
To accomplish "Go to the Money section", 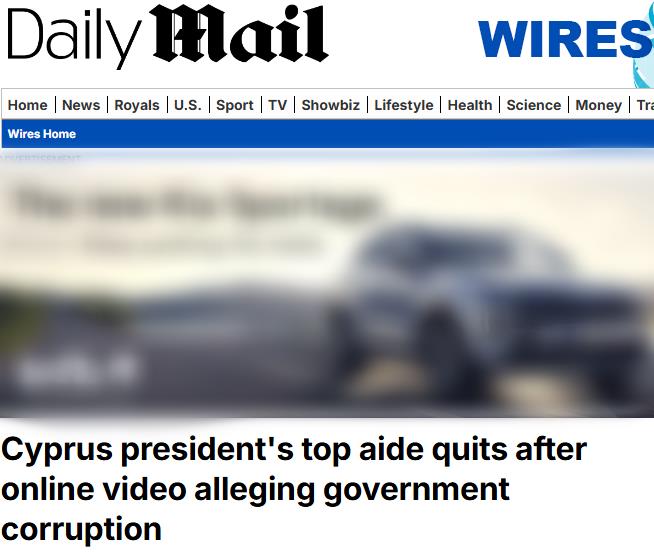I will pos(599,105).
